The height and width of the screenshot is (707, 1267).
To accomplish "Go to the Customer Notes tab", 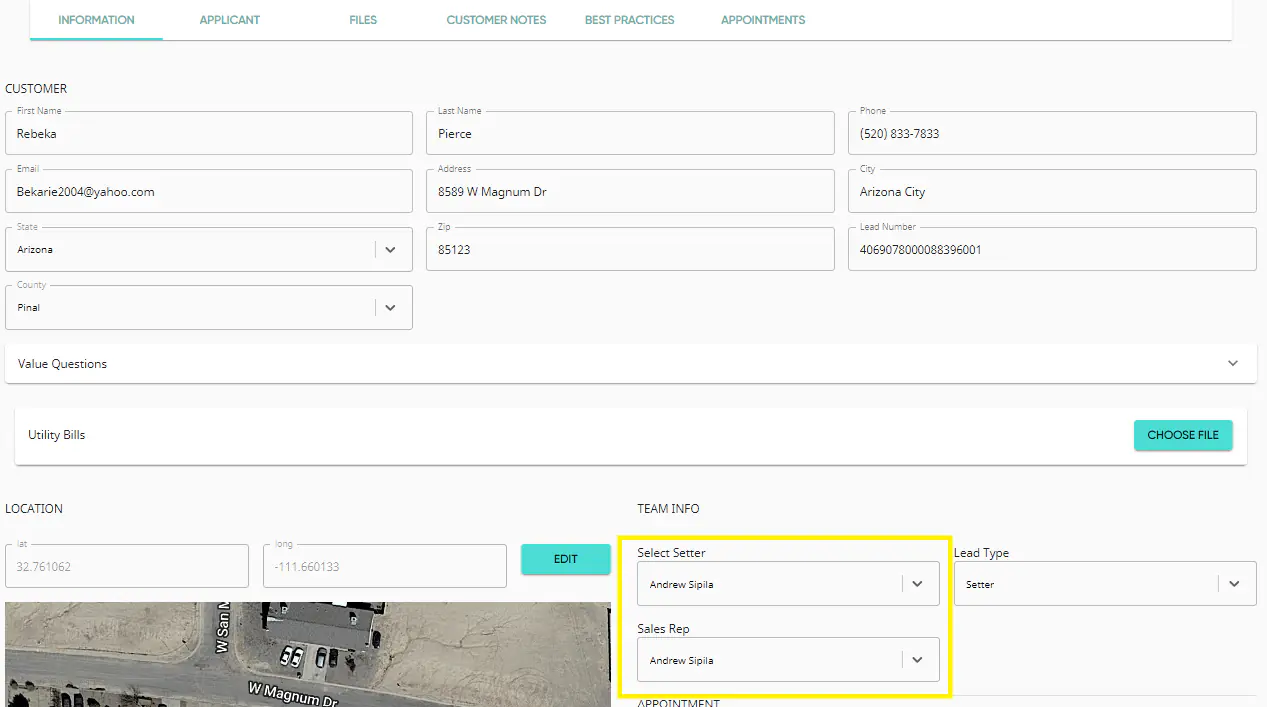I will pos(496,20).
